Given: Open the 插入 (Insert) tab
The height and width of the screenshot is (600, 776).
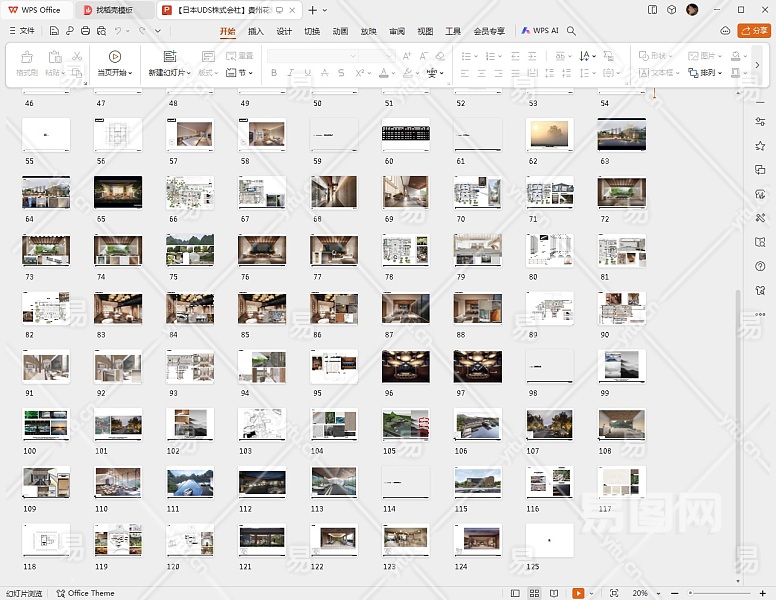Looking at the screenshot, I should click(x=256, y=31).
